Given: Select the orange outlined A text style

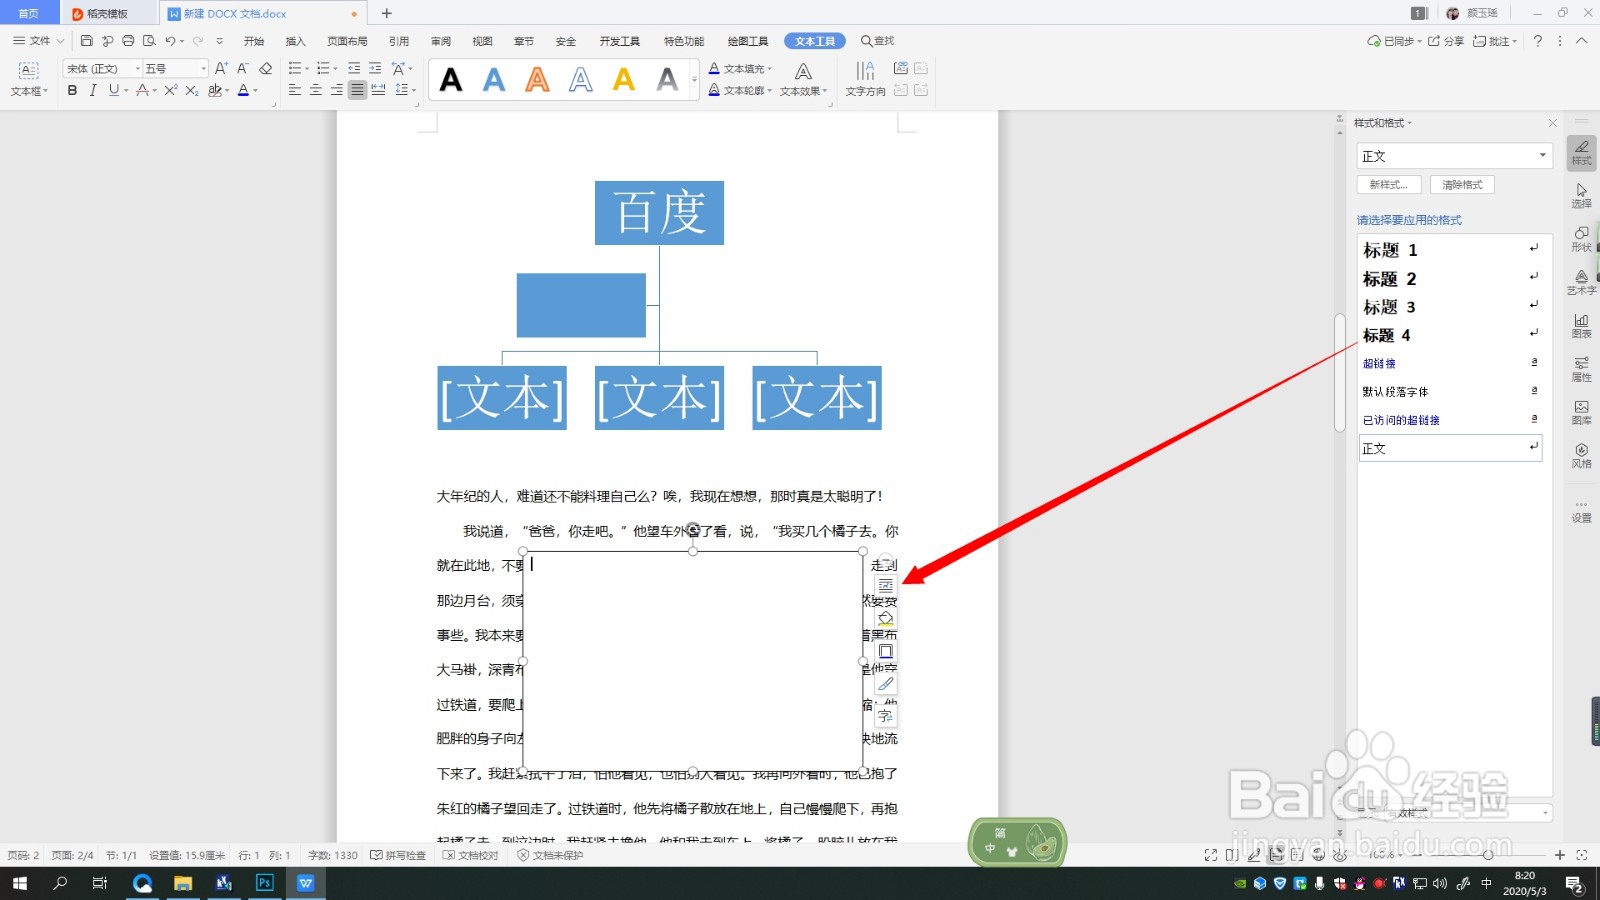Looking at the screenshot, I should [x=537, y=79].
